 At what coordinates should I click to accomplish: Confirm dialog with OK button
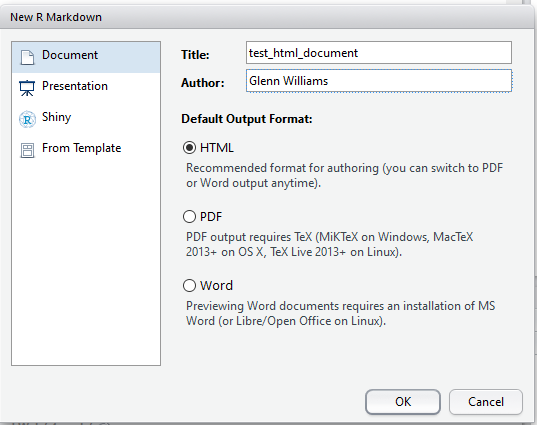coord(403,402)
